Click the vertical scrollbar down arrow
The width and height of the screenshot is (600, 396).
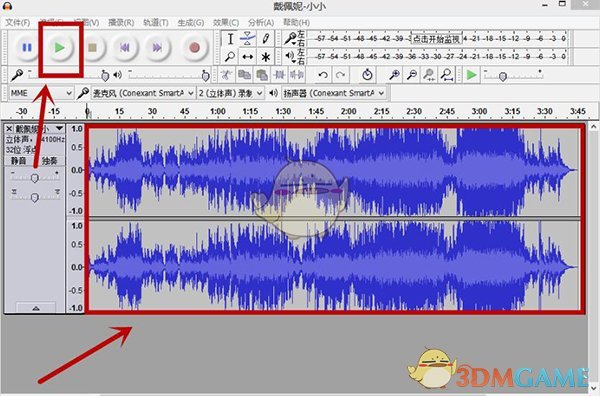[593, 389]
